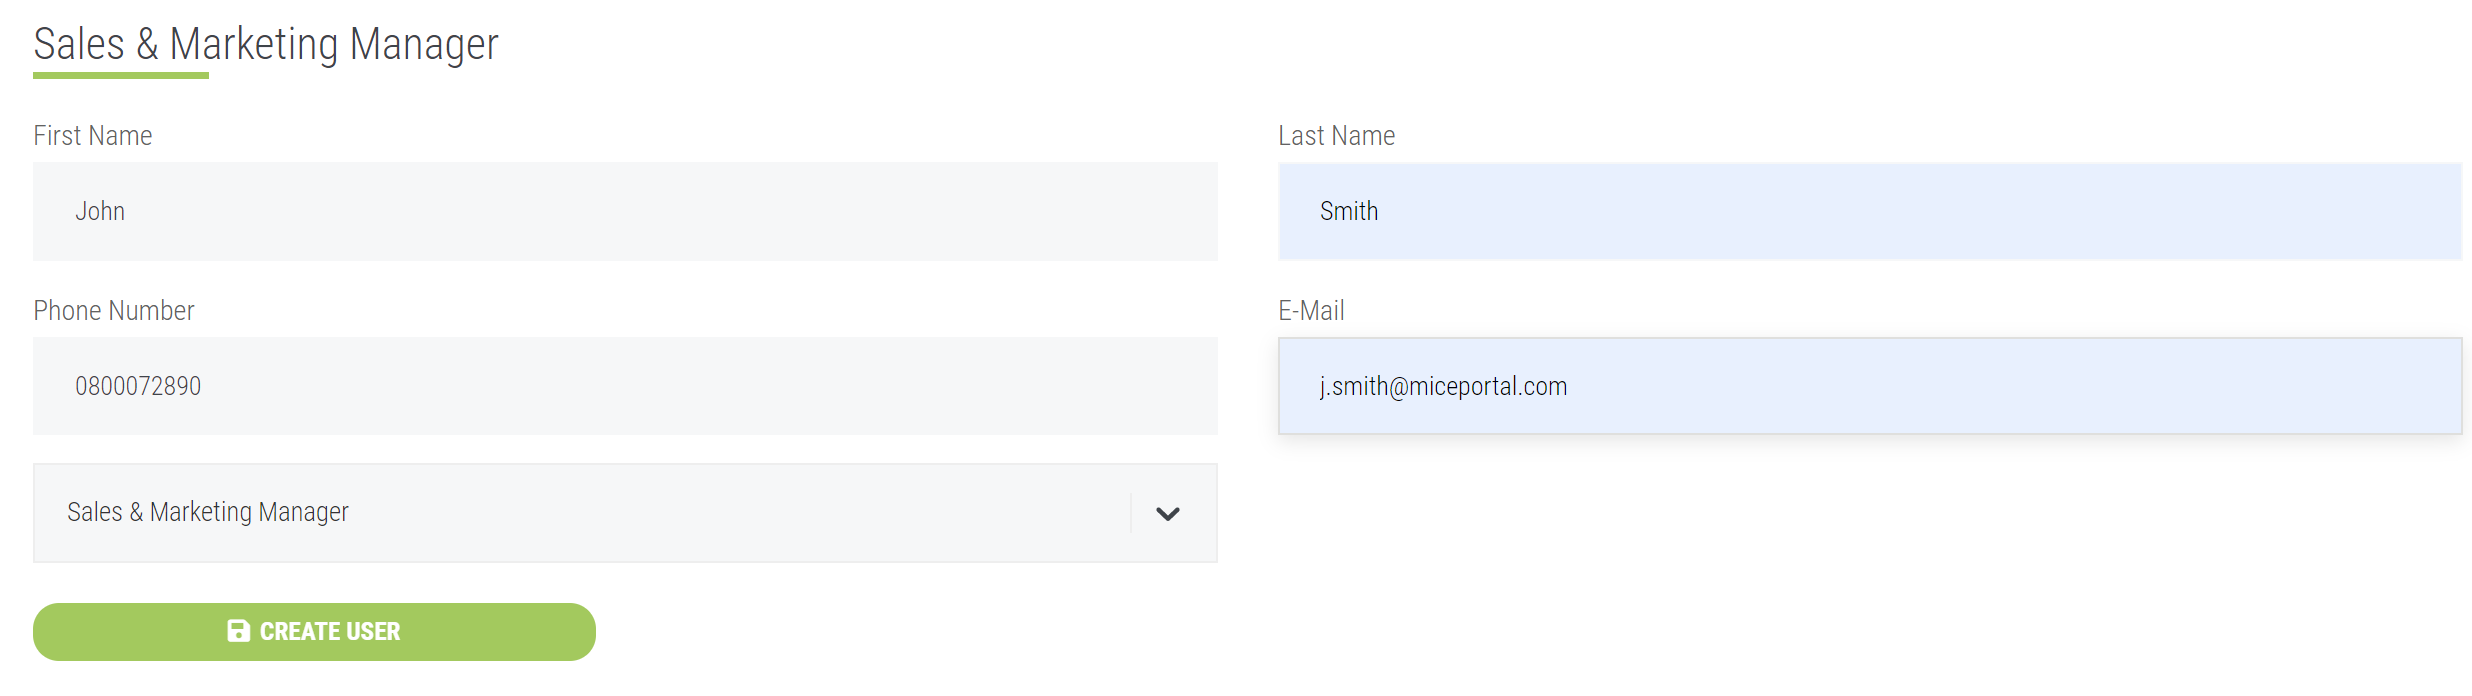Click the vertical divider beside the dropdown chevron
This screenshot has width=2472, height=696.
coord(1131,513)
